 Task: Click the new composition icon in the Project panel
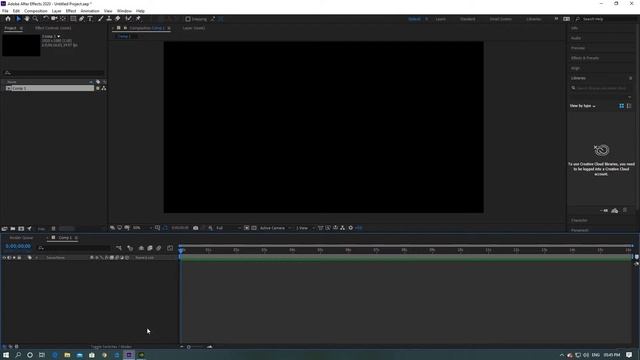click(x=21, y=229)
